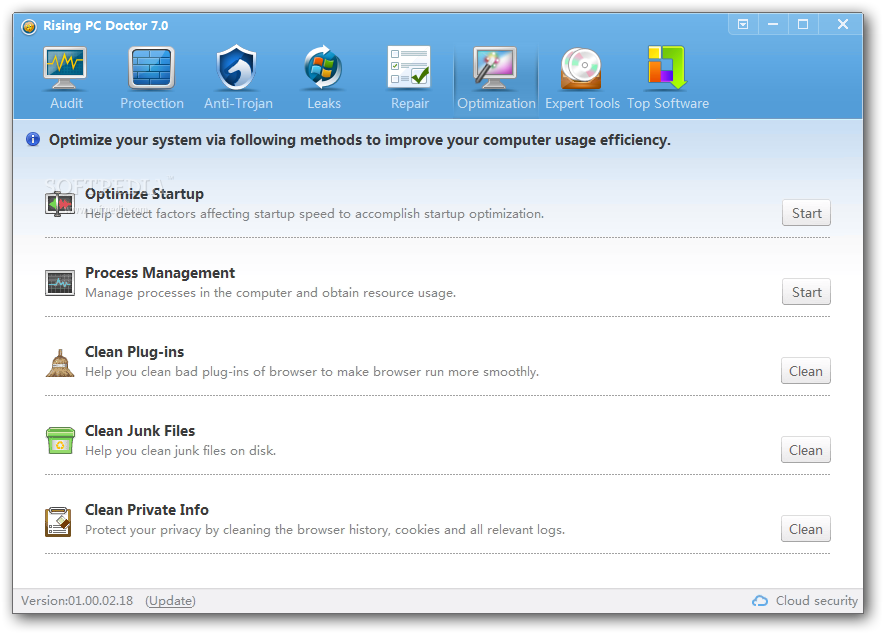Click the Optimize Startup row icon
884x634 pixels.
60,203
